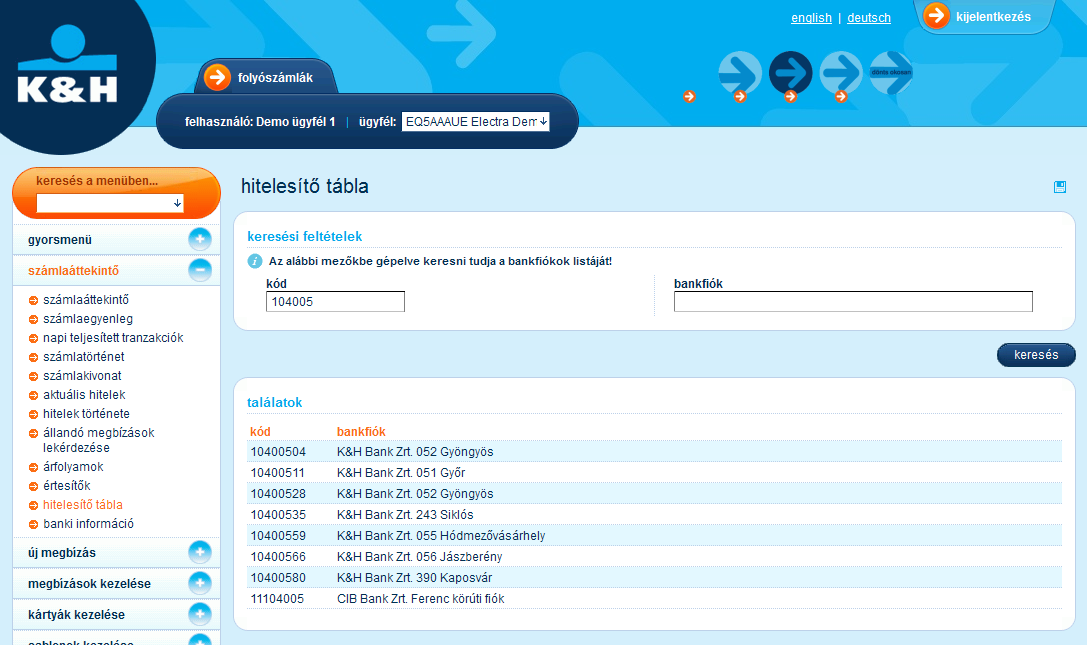
Task: Click K&H Bank Zrt. 390 Kaposvár
Action: 415,578
